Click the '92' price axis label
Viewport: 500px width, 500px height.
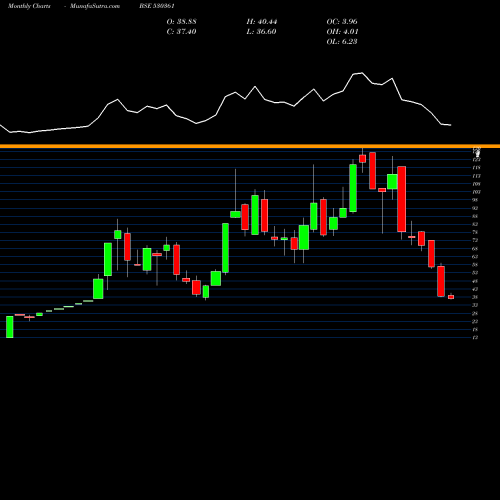[475, 208]
